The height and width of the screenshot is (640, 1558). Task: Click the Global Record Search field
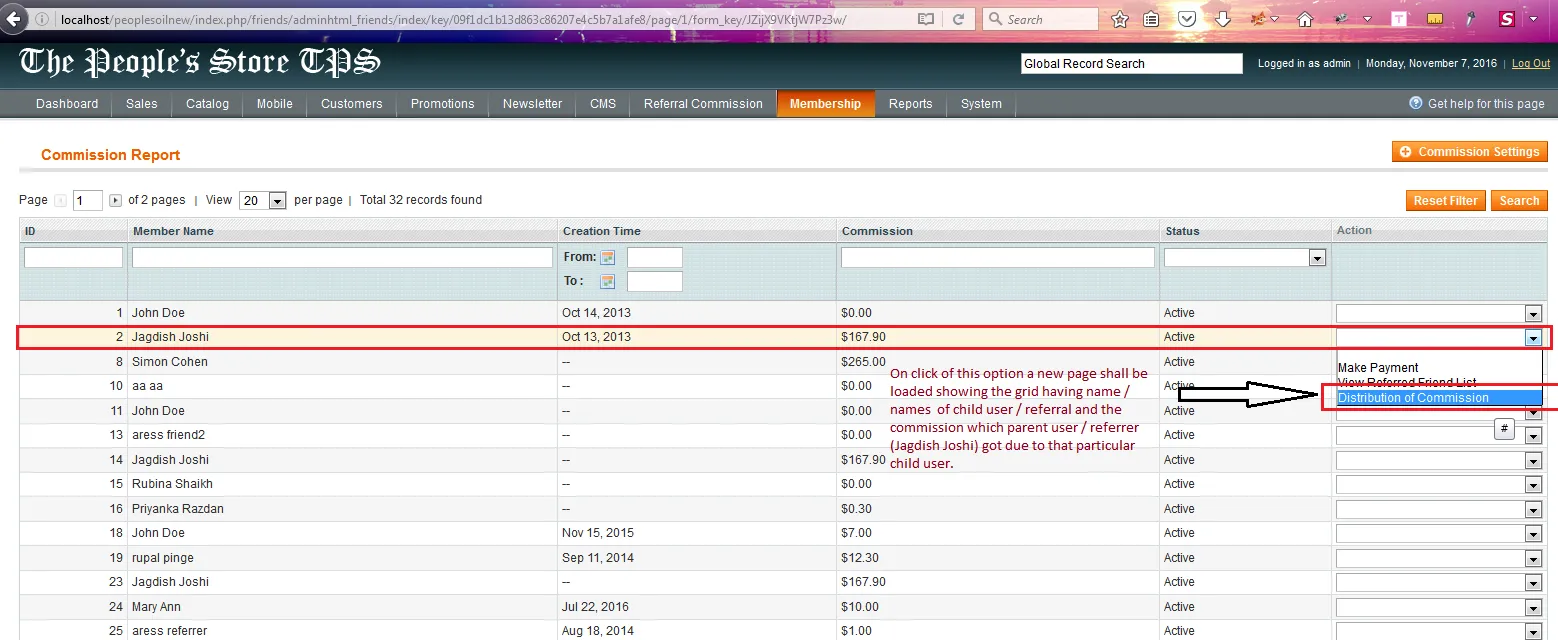click(1131, 64)
